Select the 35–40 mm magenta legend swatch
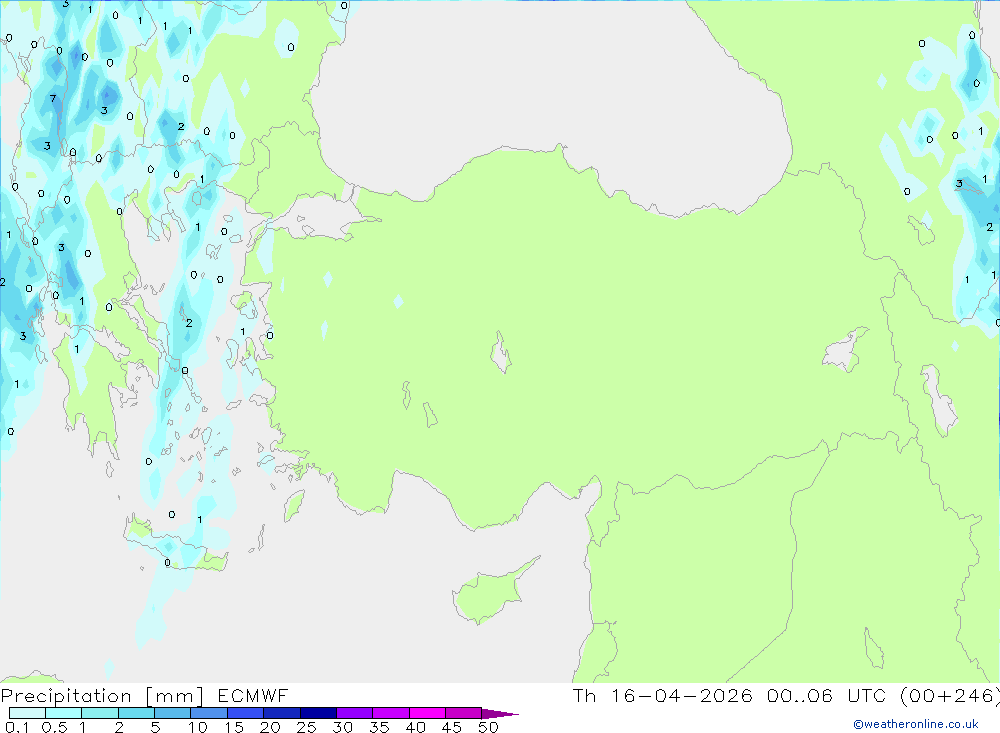 point(390,713)
